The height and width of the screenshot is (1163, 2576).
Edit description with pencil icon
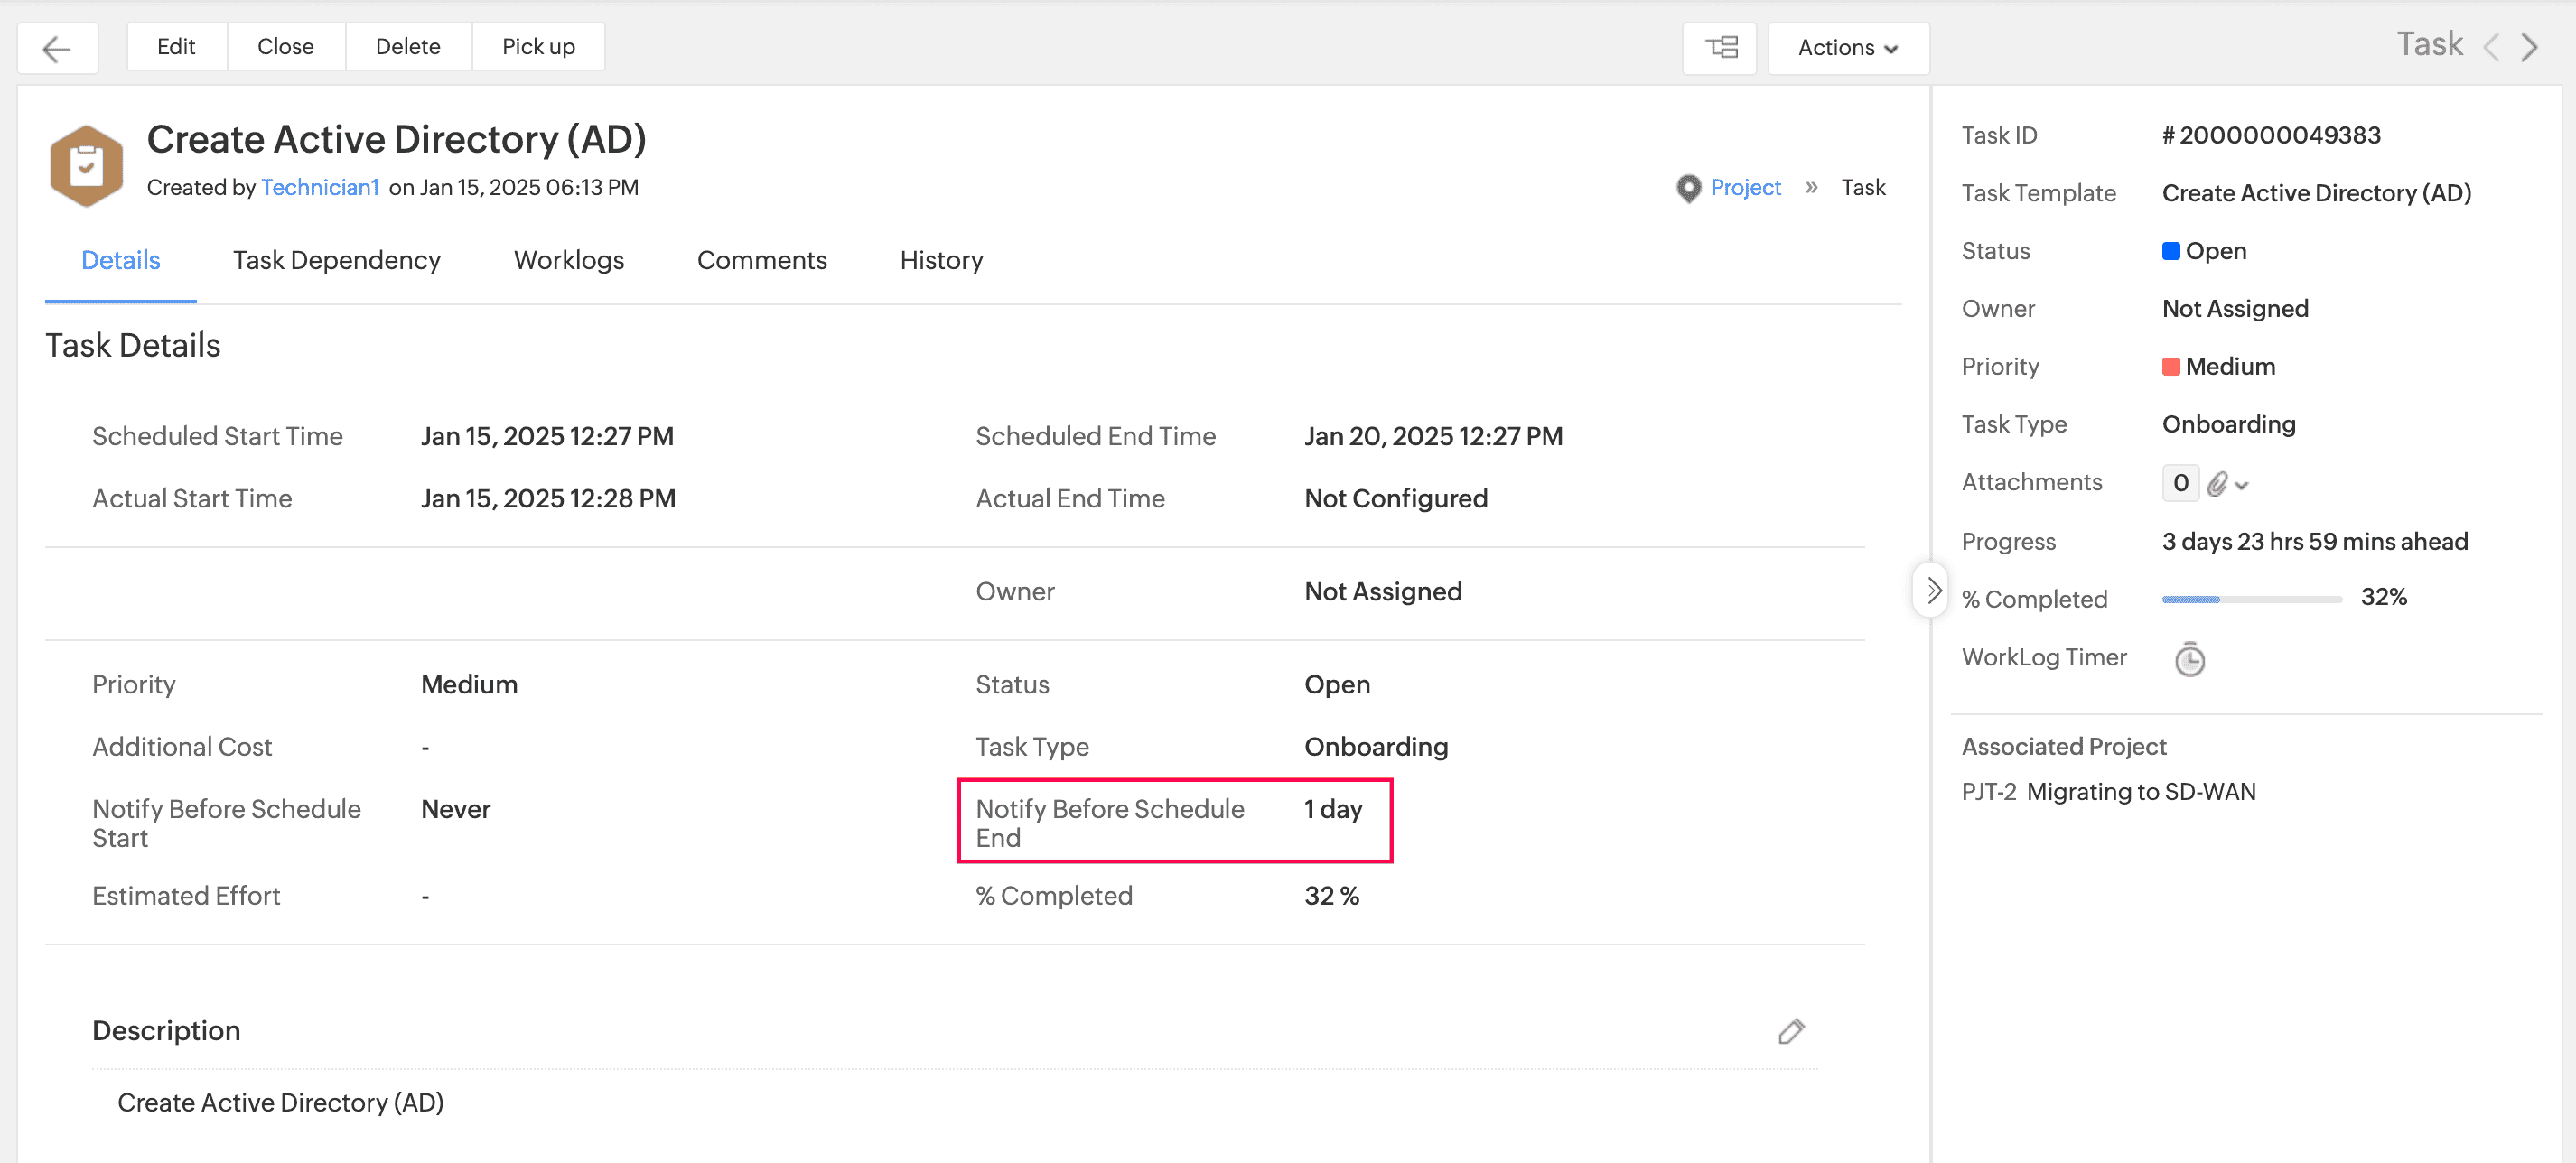pos(1790,1031)
